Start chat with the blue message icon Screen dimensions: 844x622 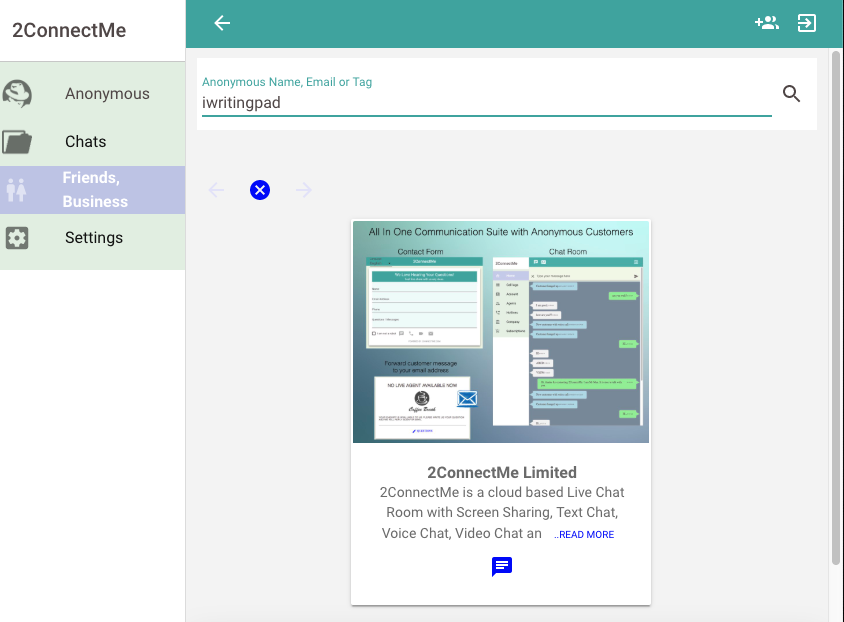coord(502,567)
